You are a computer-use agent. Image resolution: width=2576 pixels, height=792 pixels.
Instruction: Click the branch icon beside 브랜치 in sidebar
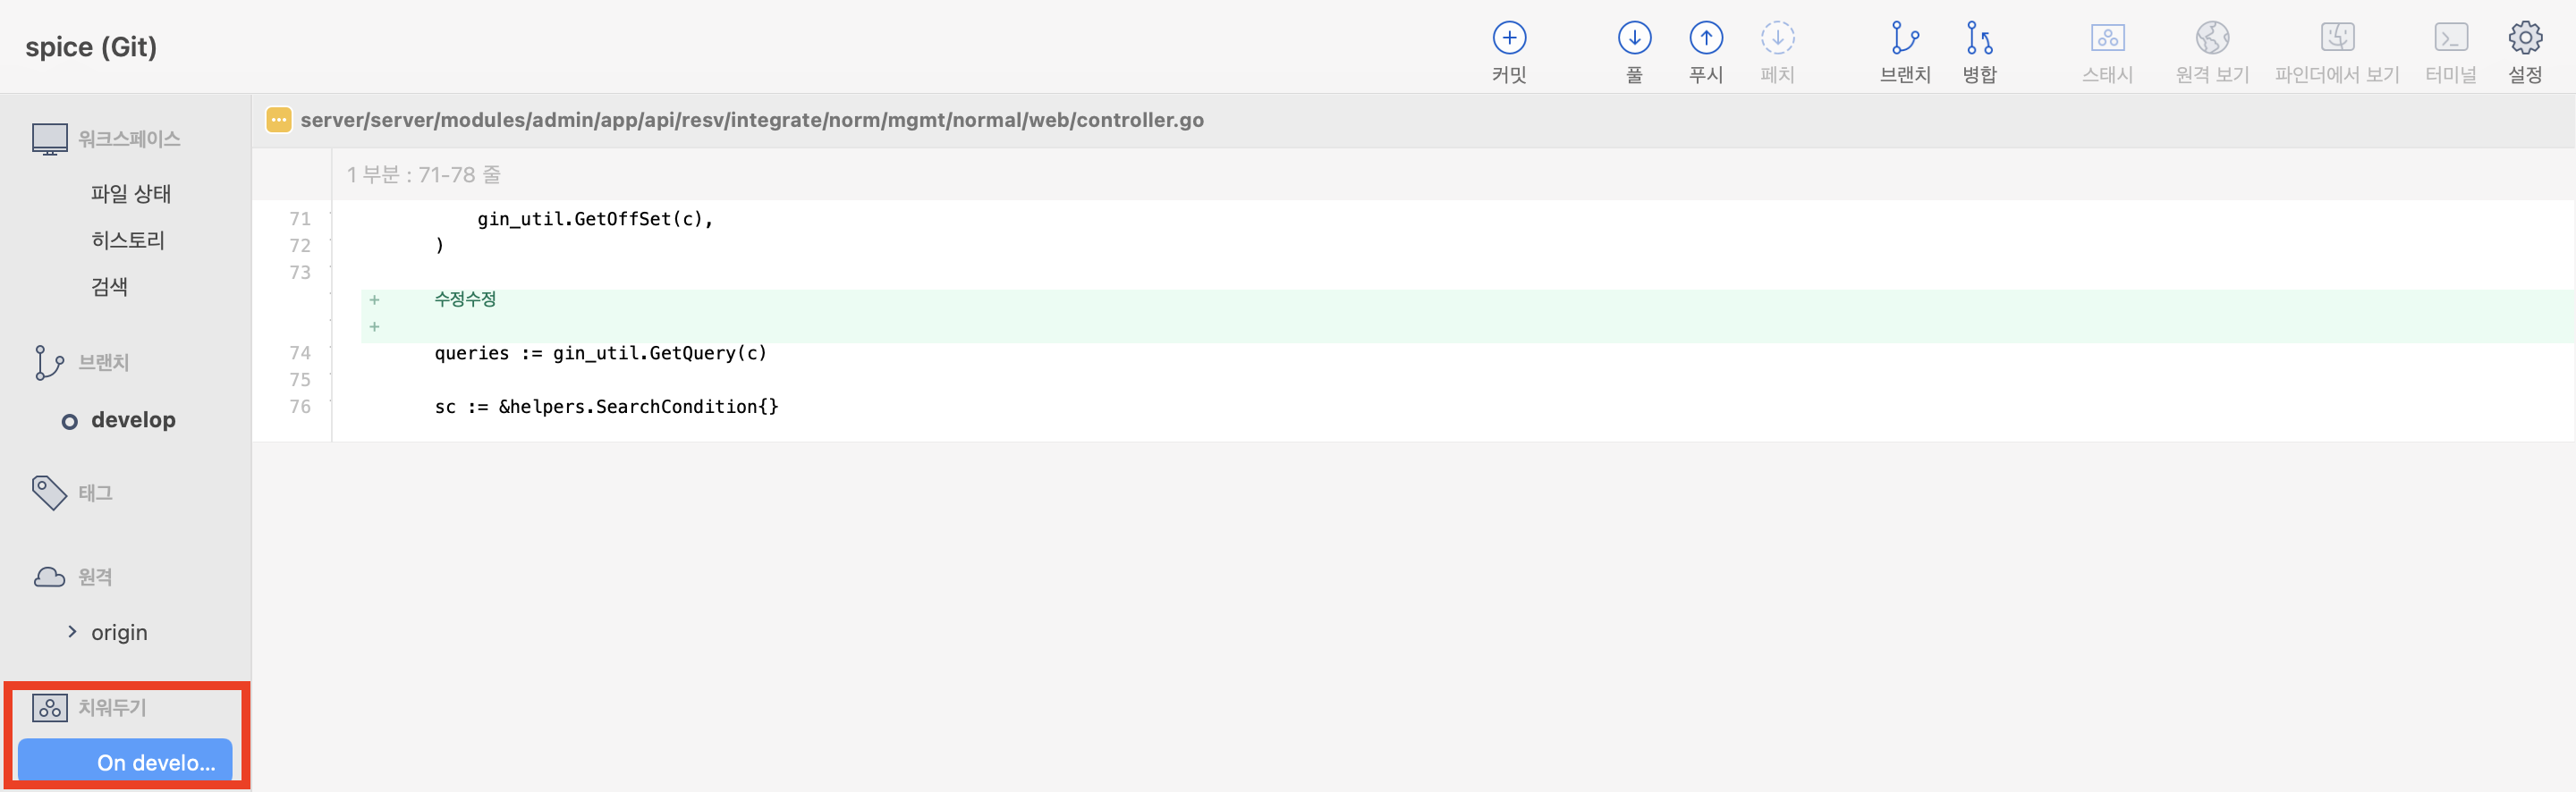click(49, 362)
